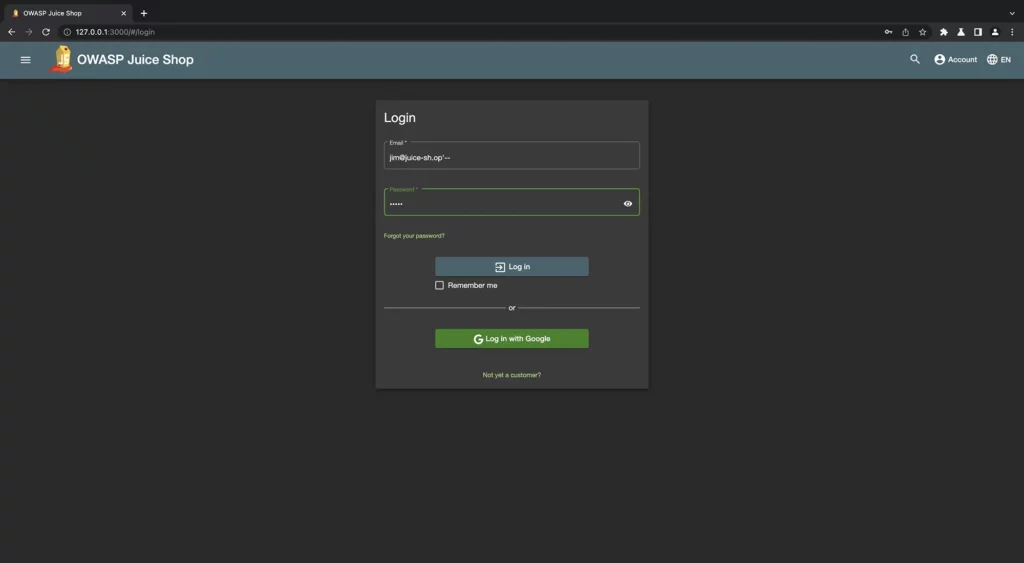This screenshot has width=1024, height=563.
Task: Click the OWASP Juice Shop title text
Action: point(135,59)
